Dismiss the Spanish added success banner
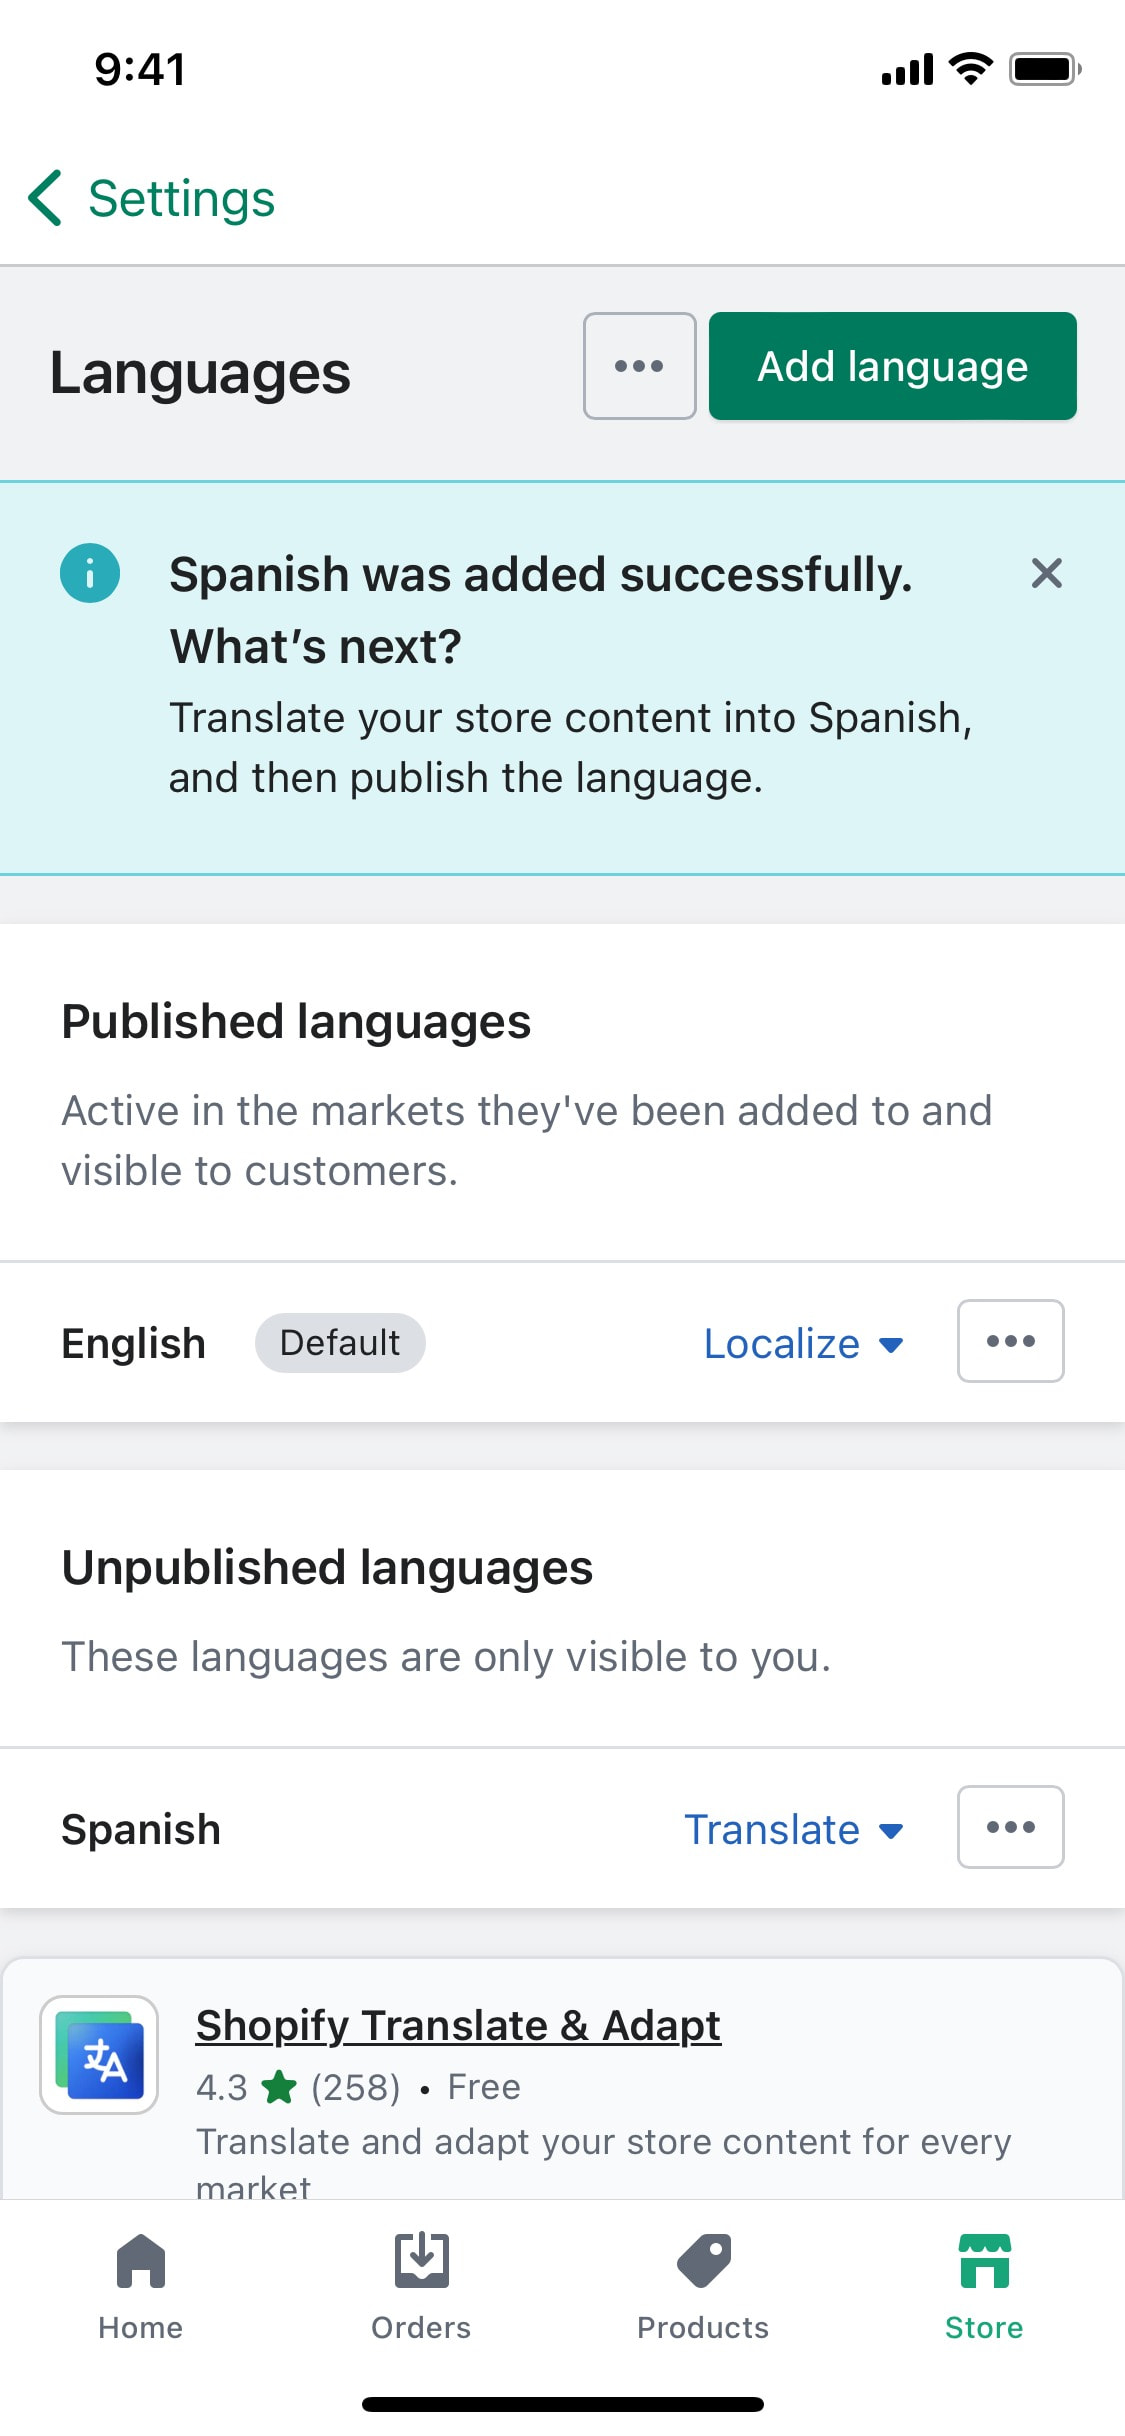The height and width of the screenshot is (2436, 1125). [x=1046, y=573]
